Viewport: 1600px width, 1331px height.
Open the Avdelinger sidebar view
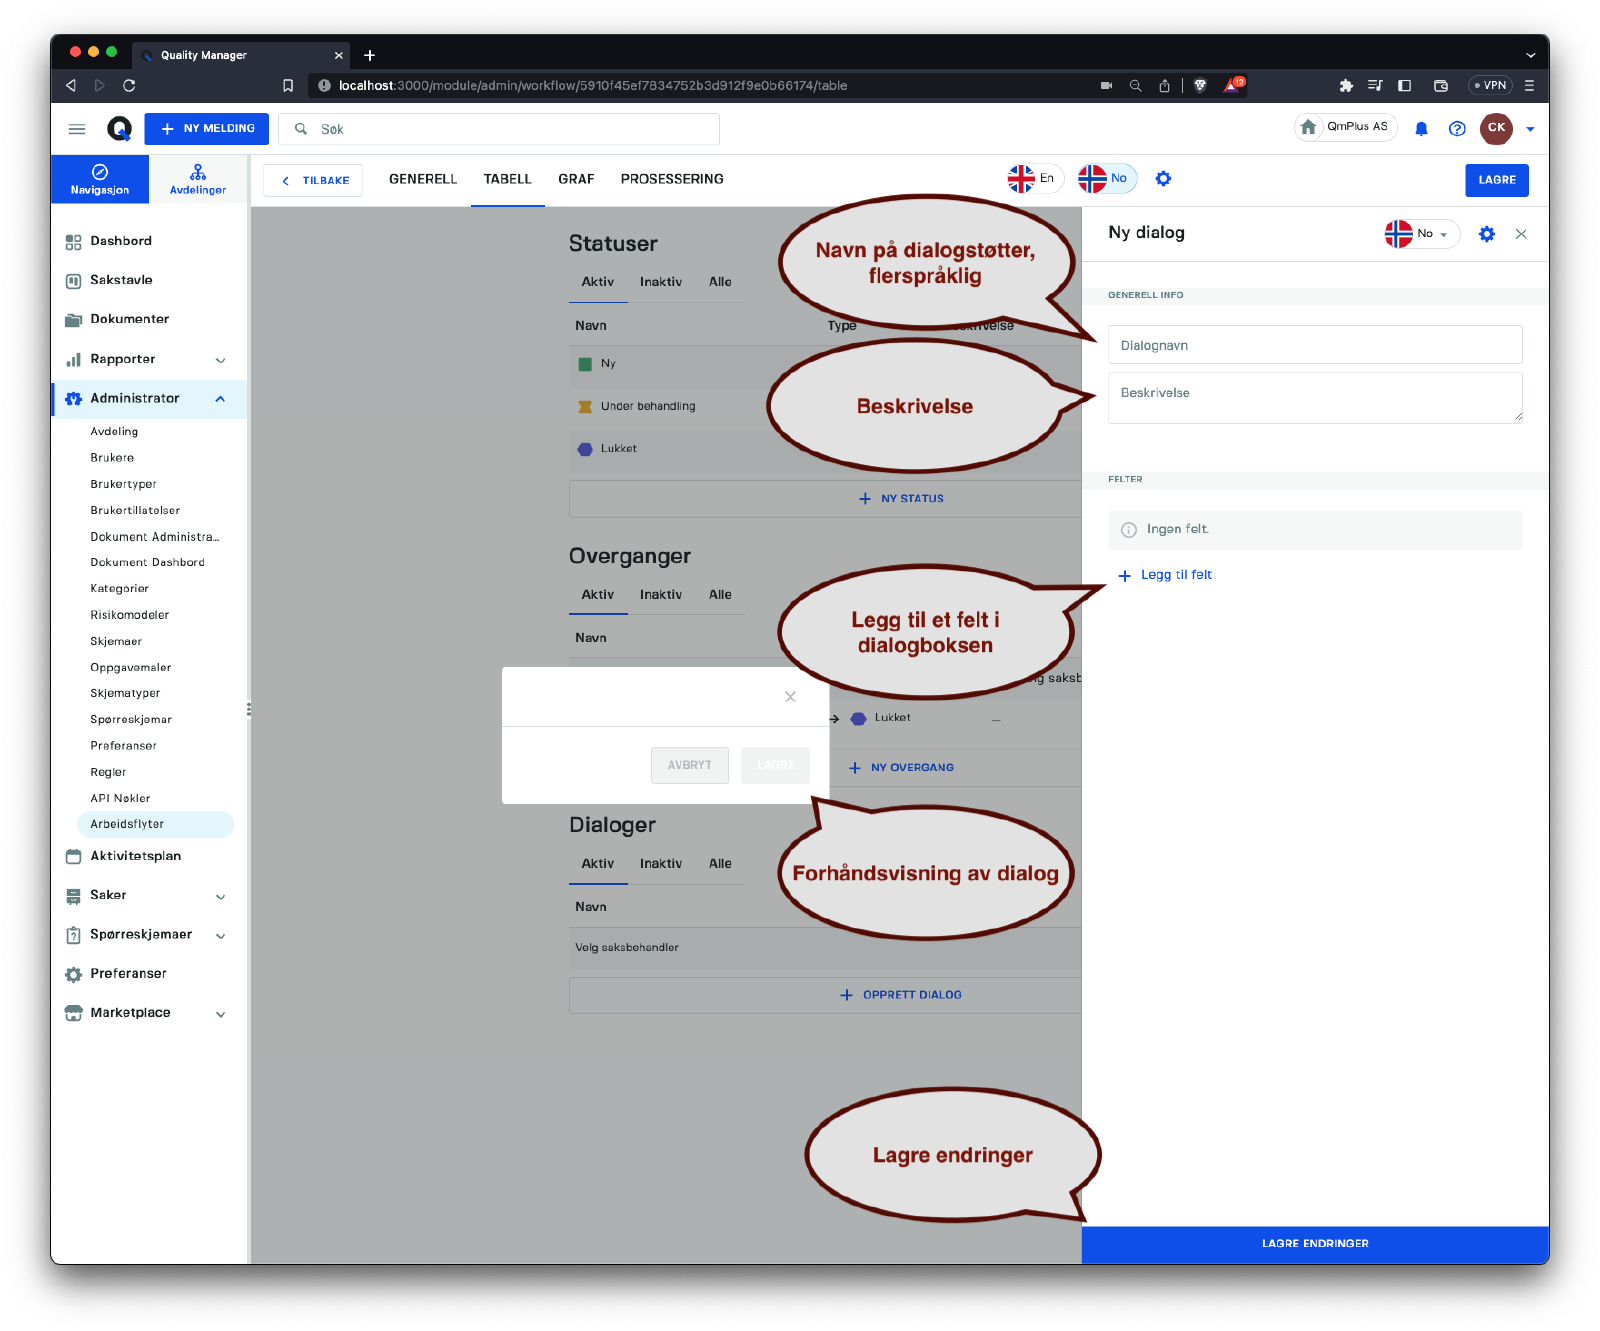(198, 179)
